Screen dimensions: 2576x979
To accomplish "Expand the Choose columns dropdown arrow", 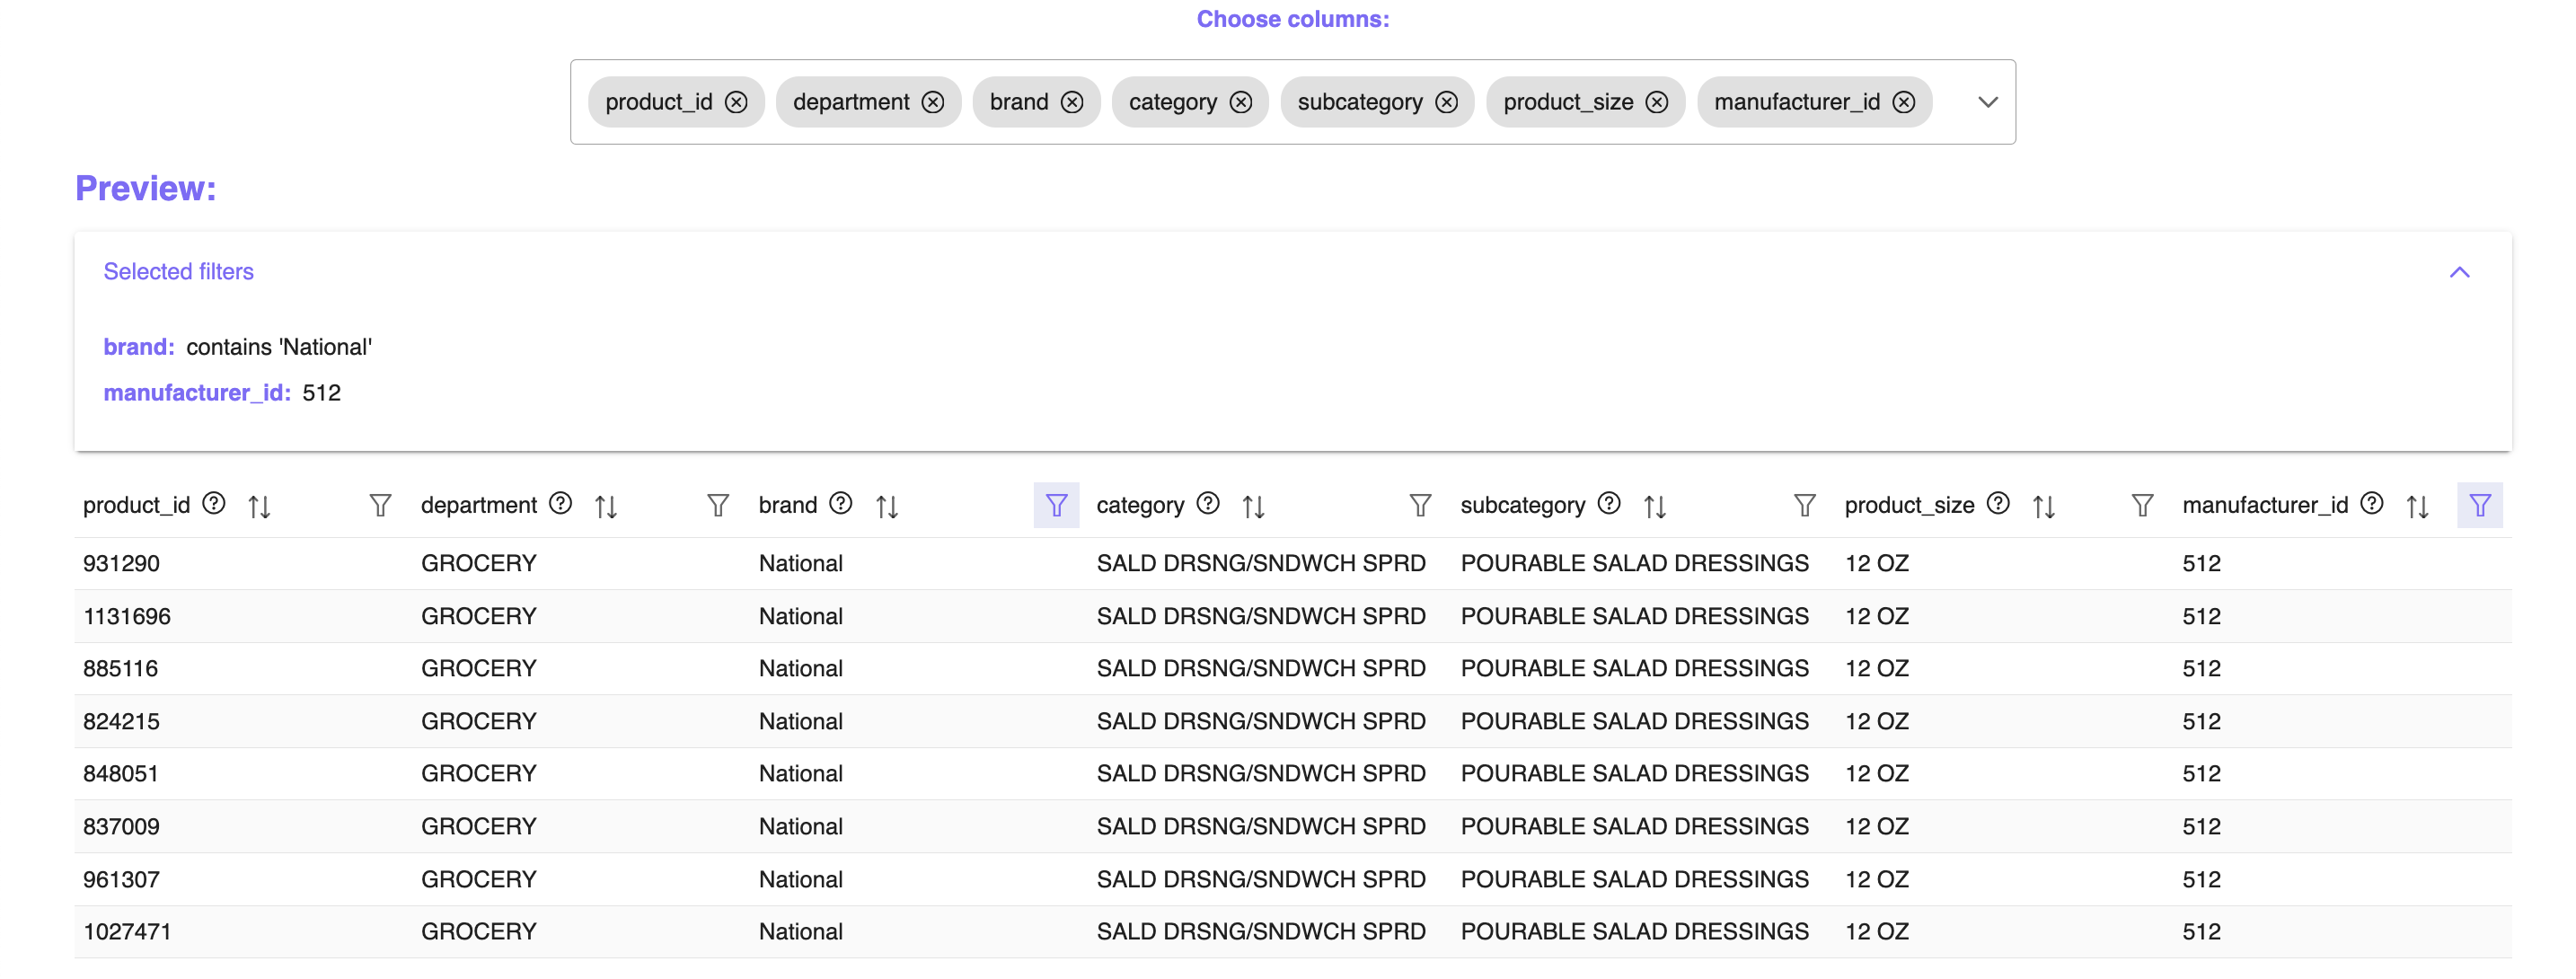I will point(1987,102).
